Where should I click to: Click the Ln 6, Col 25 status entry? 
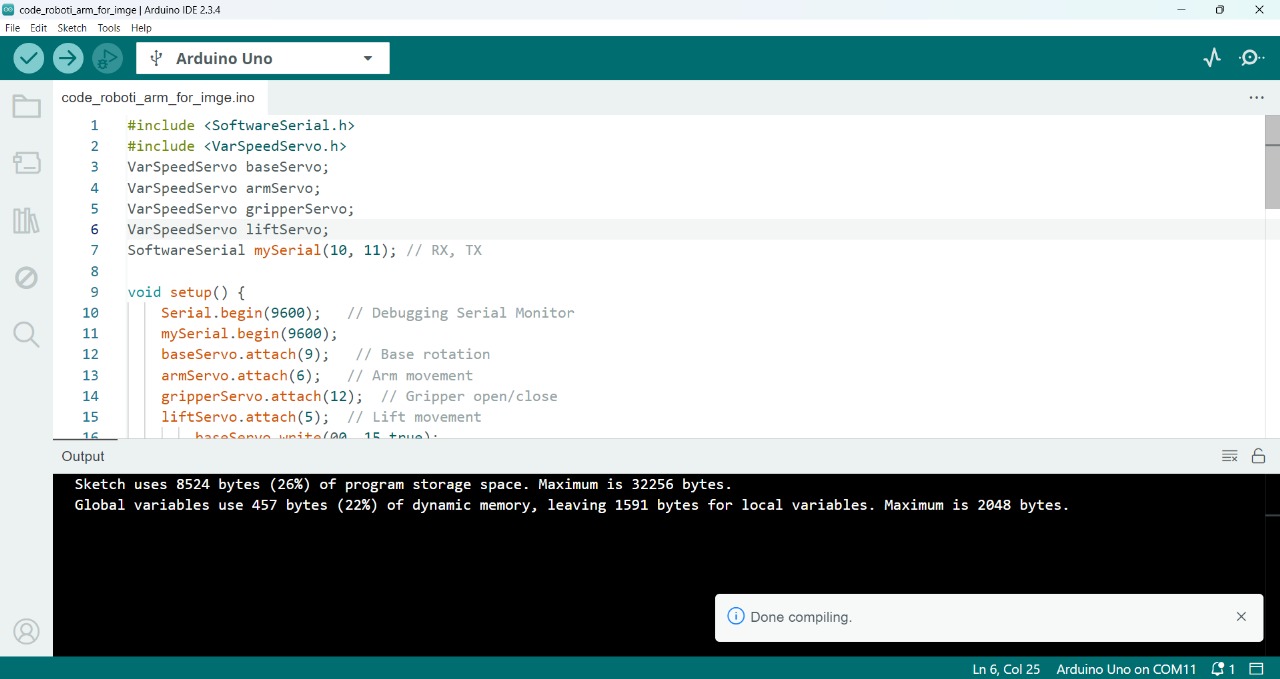(x=1006, y=669)
